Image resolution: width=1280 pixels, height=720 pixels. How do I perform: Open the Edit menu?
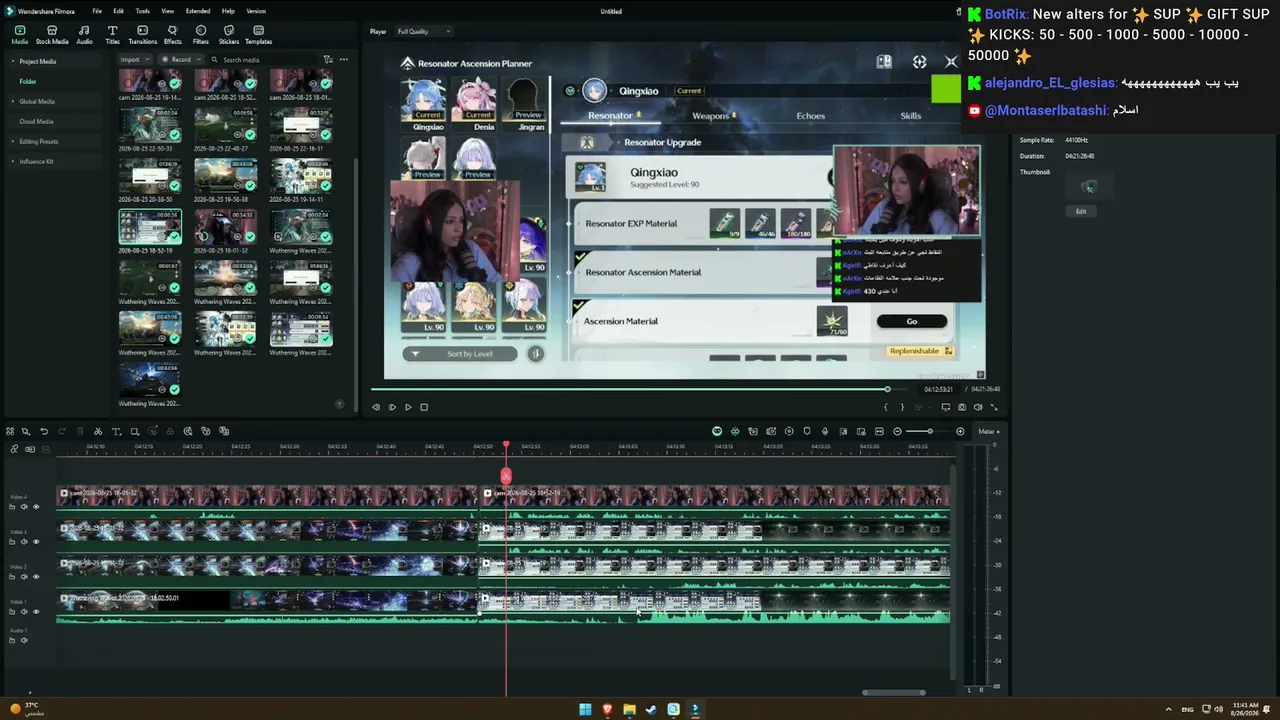[118, 11]
